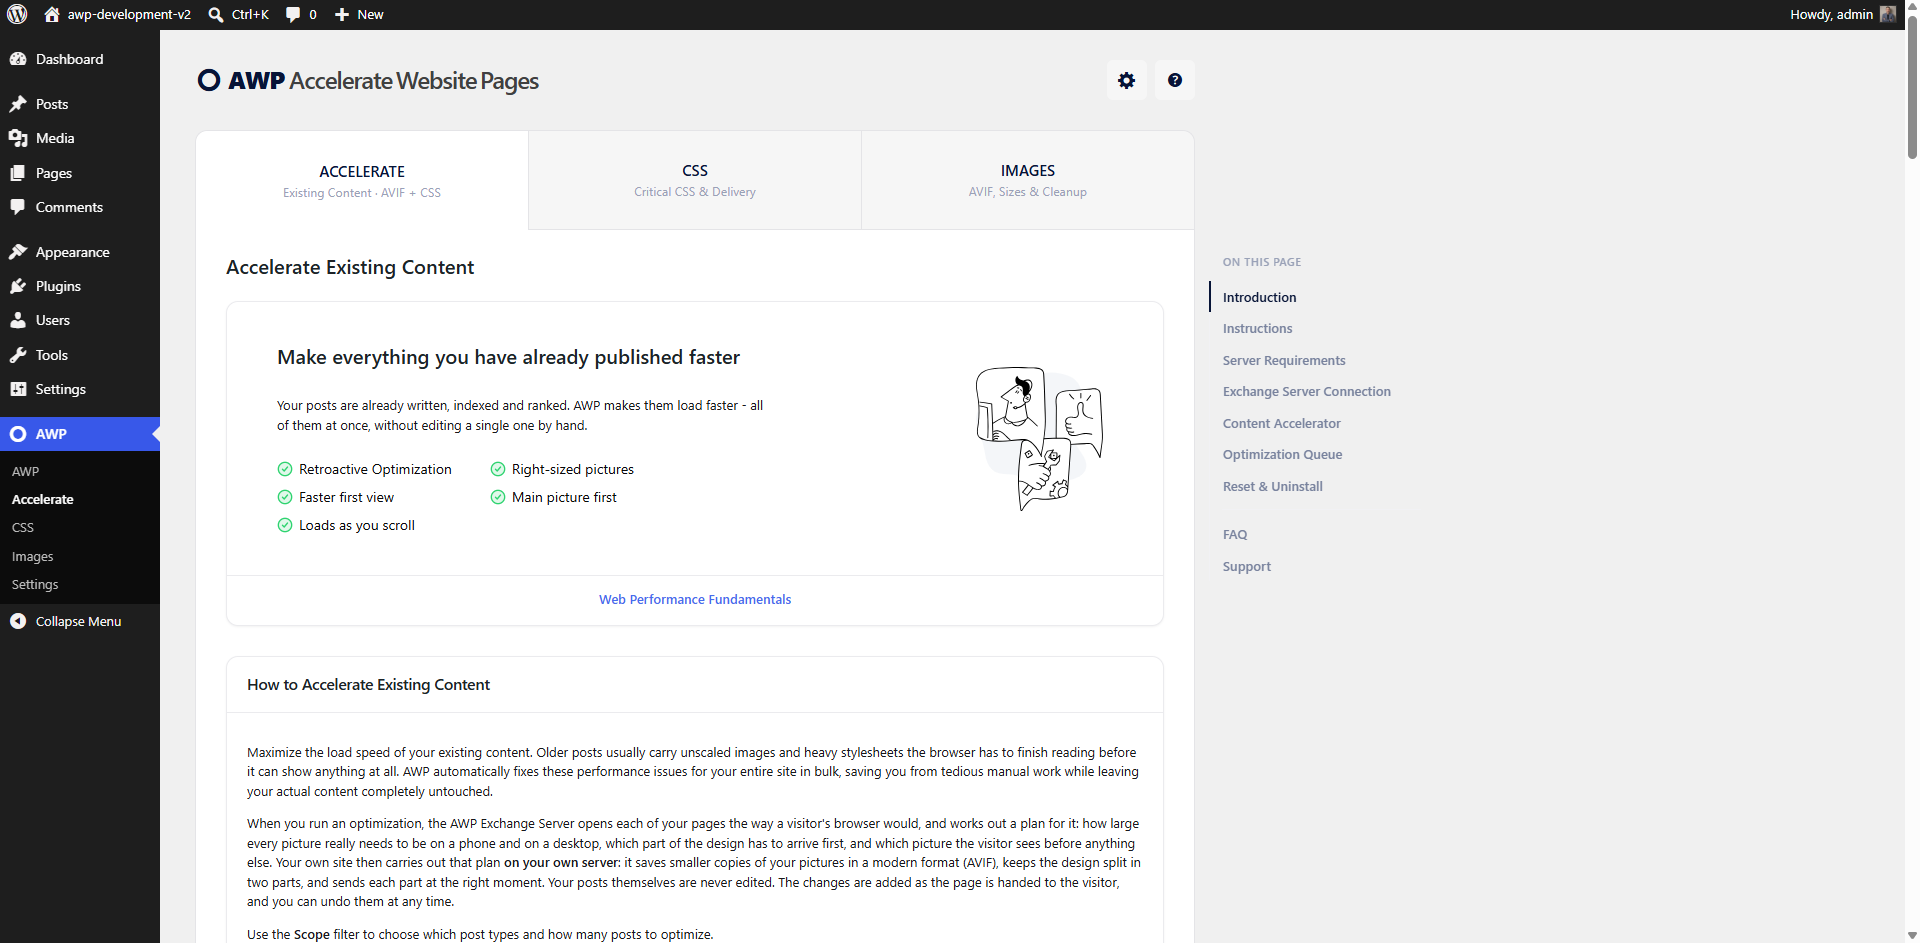The image size is (1920, 943).
Task: Click the Posts pushpin icon
Action: click(x=18, y=104)
